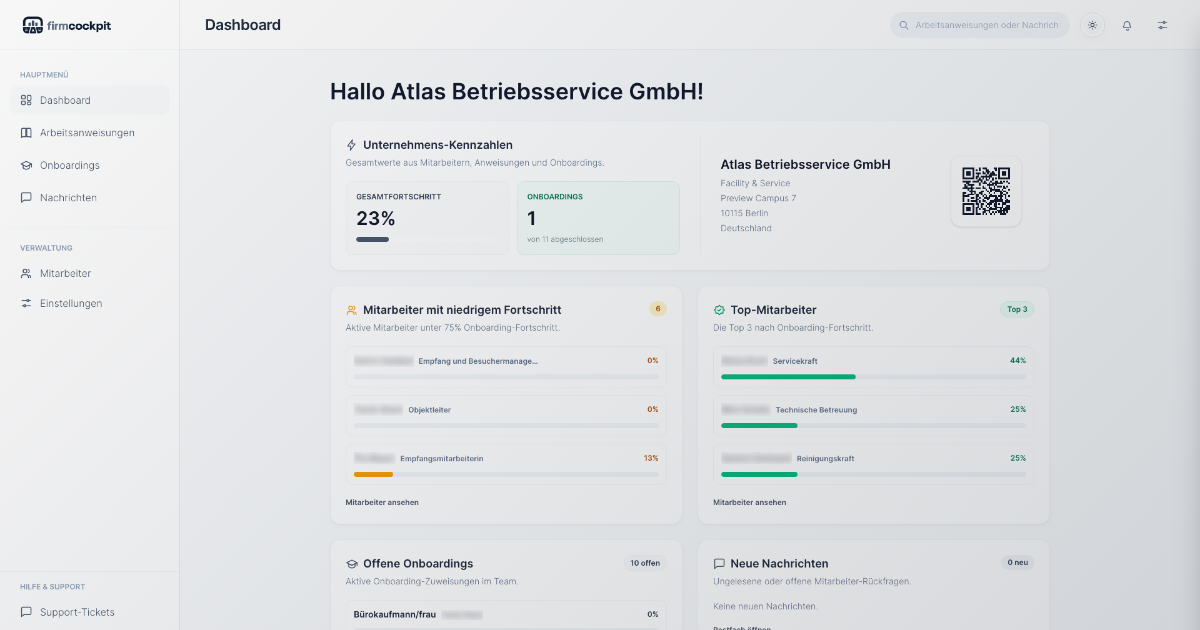Toggle the light/dark theme sun icon
1200x630 pixels.
click(x=1092, y=25)
